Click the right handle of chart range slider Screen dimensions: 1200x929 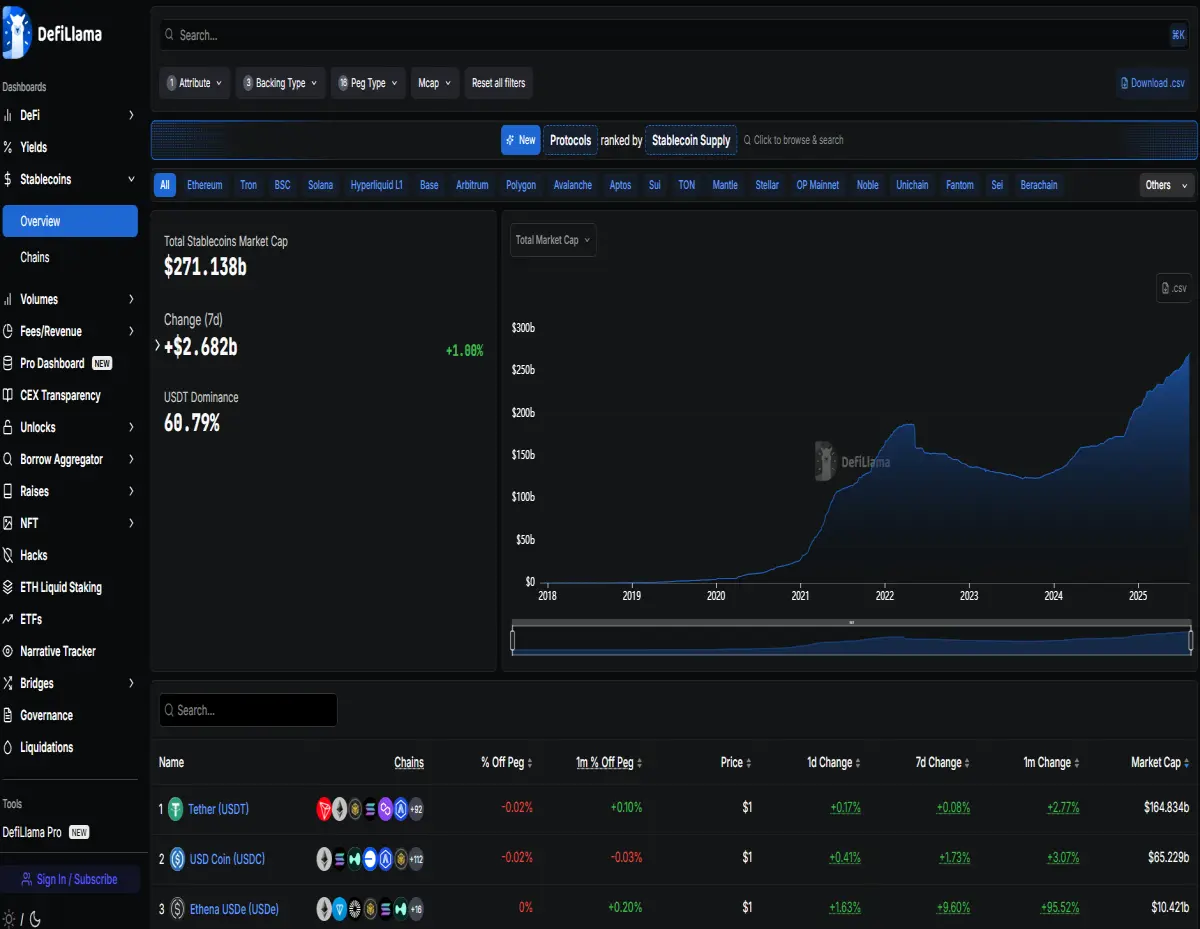(x=1191, y=641)
